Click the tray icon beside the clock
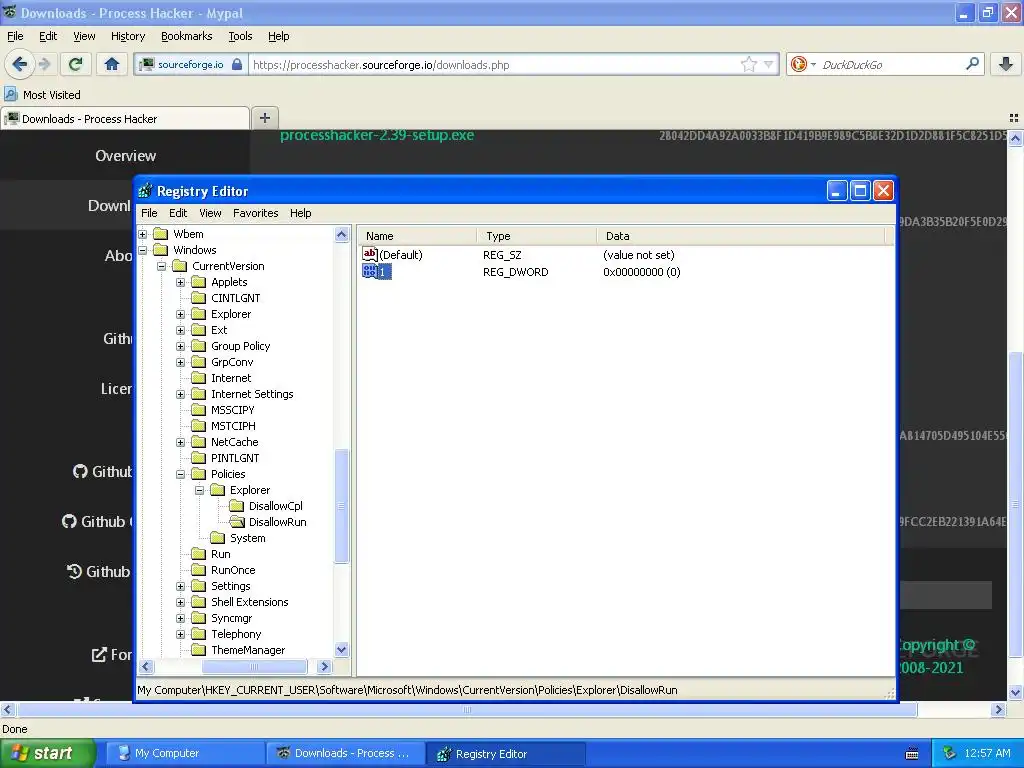Screen dimensions: 1024x768 (x=950, y=754)
